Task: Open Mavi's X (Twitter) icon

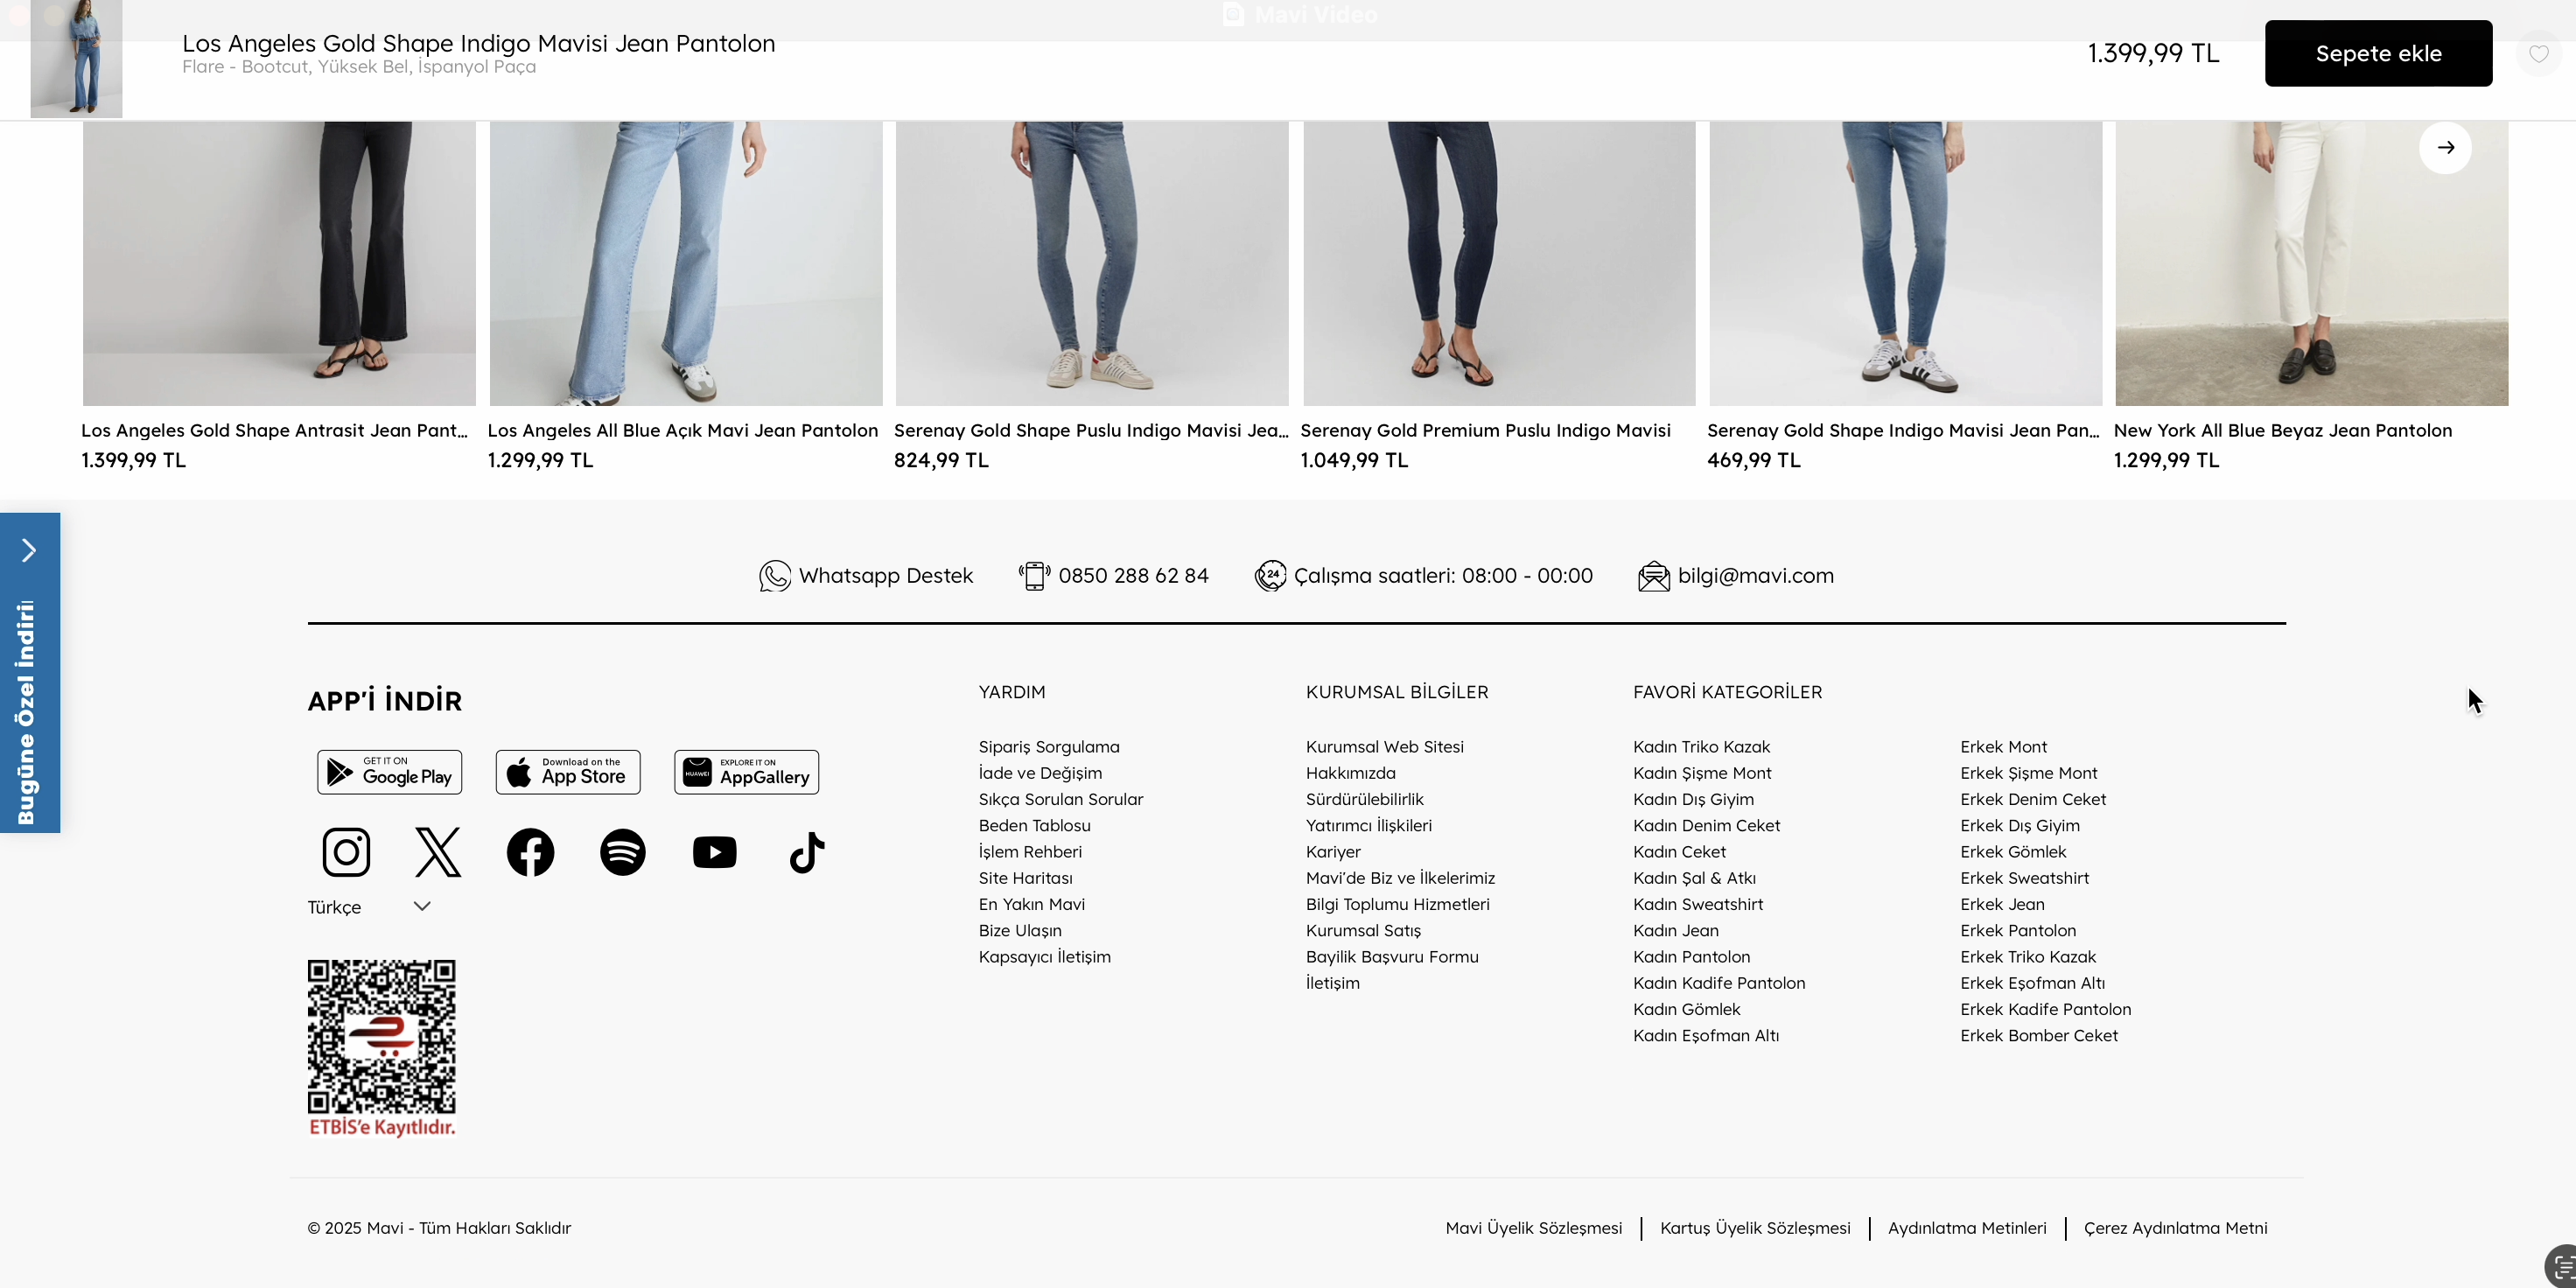Action: pos(438,852)
